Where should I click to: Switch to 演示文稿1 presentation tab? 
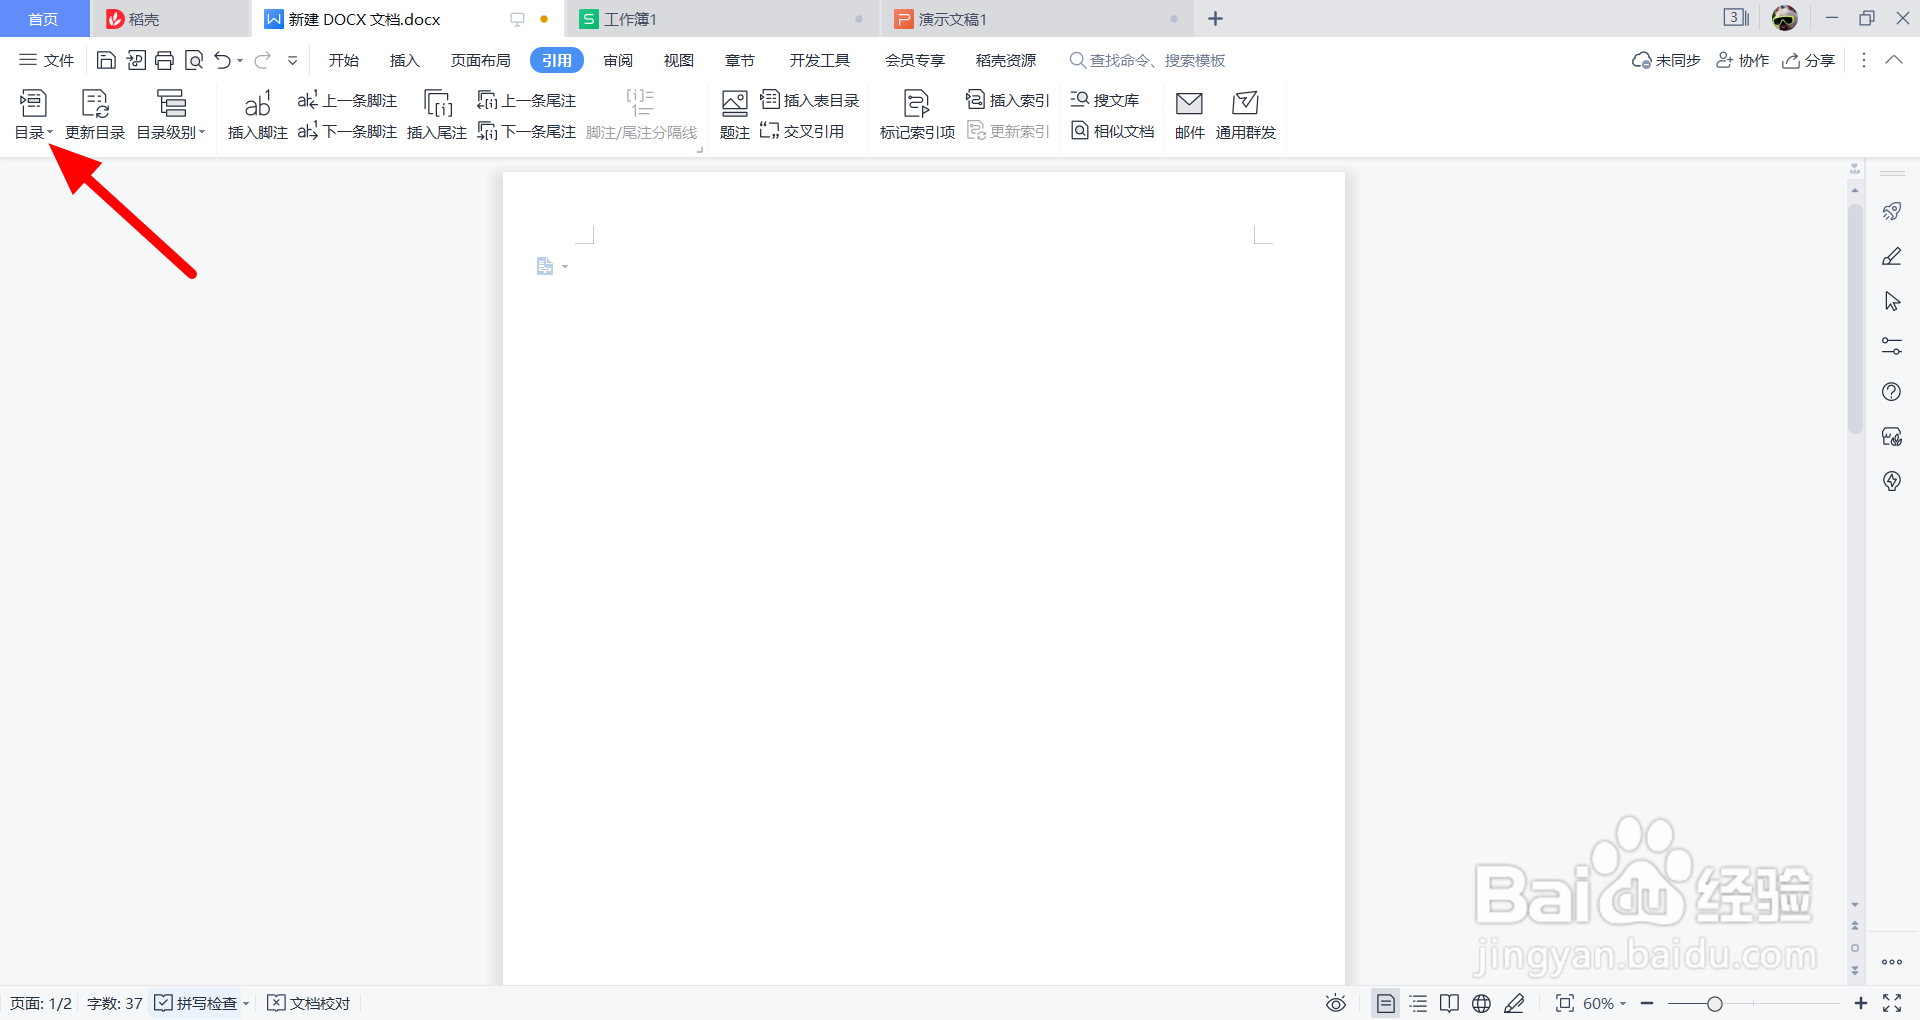tap(1037, 19)
